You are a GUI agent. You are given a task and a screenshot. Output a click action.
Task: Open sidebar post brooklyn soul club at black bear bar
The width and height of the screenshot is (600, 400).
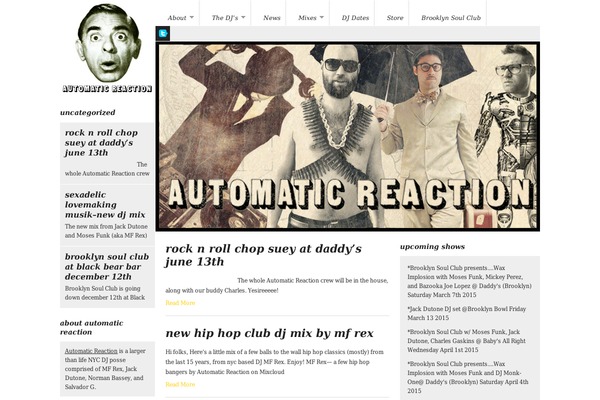pyautogui.click(x=106, y=267)
